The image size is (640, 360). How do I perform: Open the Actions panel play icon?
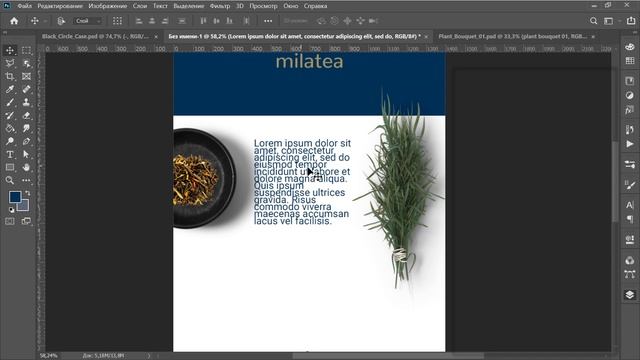(x=629, y=144)
